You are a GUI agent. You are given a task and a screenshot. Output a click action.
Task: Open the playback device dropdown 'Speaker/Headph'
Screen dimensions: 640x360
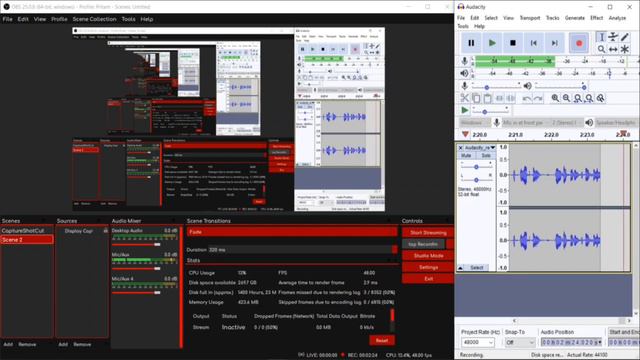tap(616, 122)
